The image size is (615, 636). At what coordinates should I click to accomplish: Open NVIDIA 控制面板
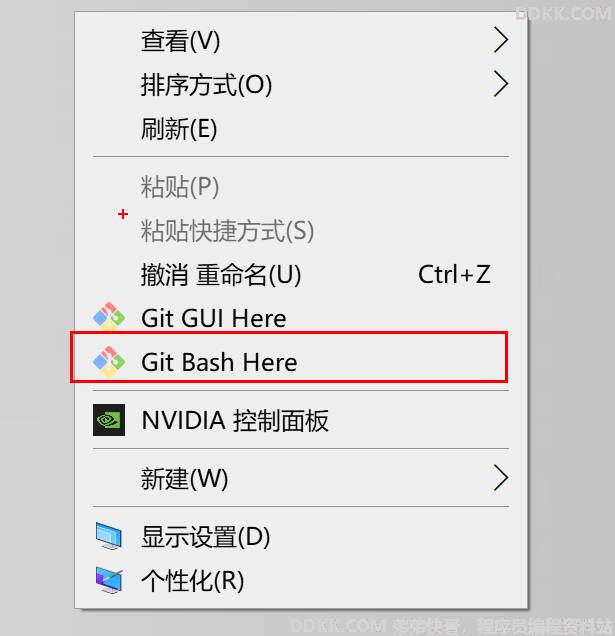pyautogui.click(x=301, y=420)
